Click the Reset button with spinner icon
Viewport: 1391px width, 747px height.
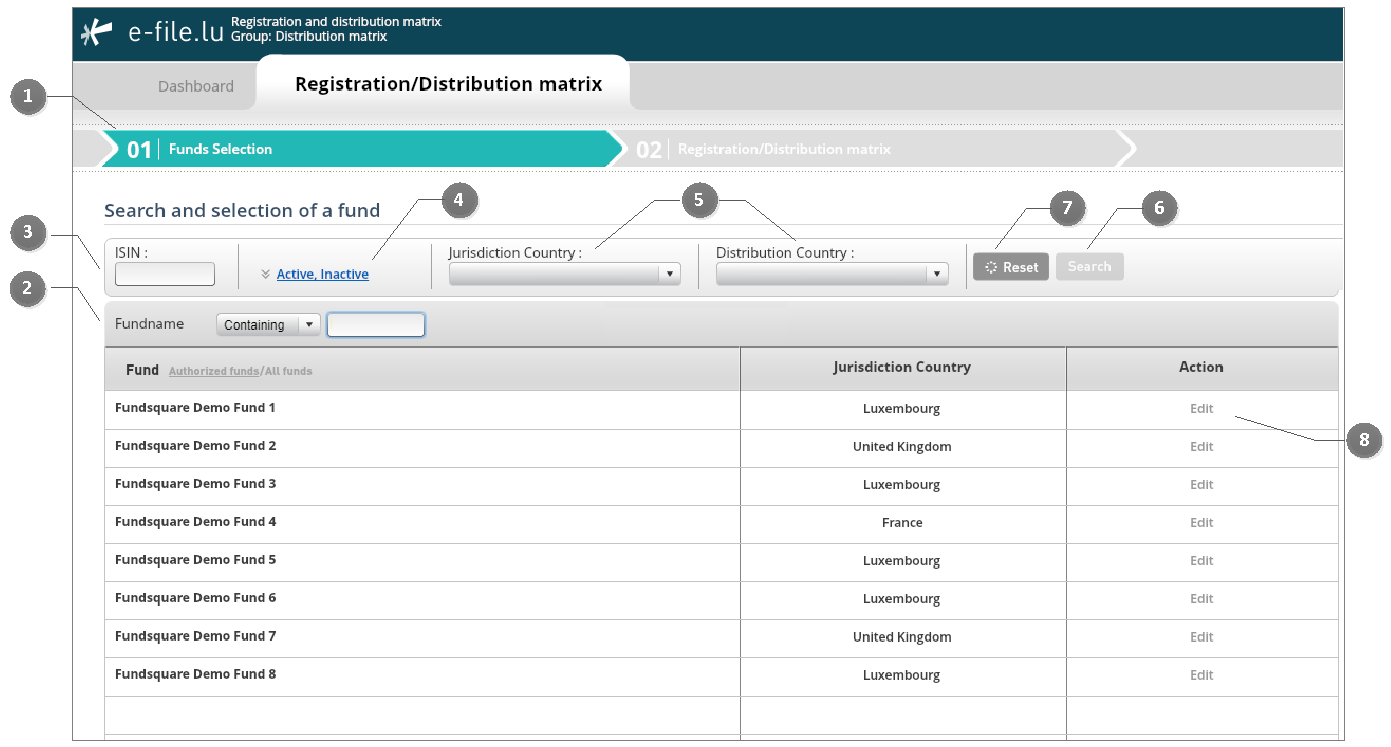pyautogui.click(x=1011, y=267)
